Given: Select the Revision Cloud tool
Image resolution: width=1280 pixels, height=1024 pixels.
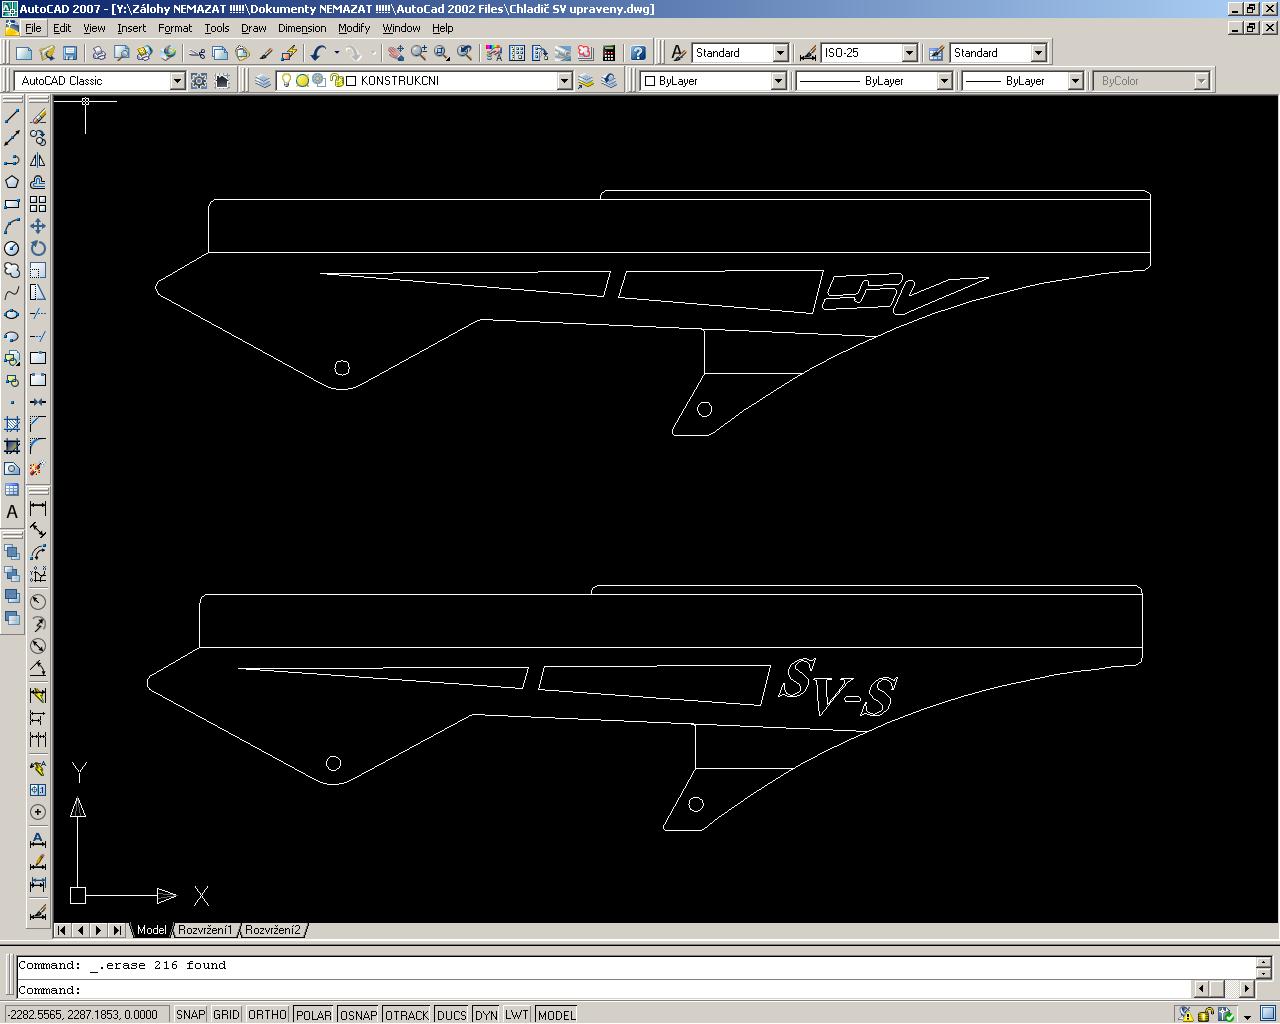Looking at the screenshot, I should (12, 270).
